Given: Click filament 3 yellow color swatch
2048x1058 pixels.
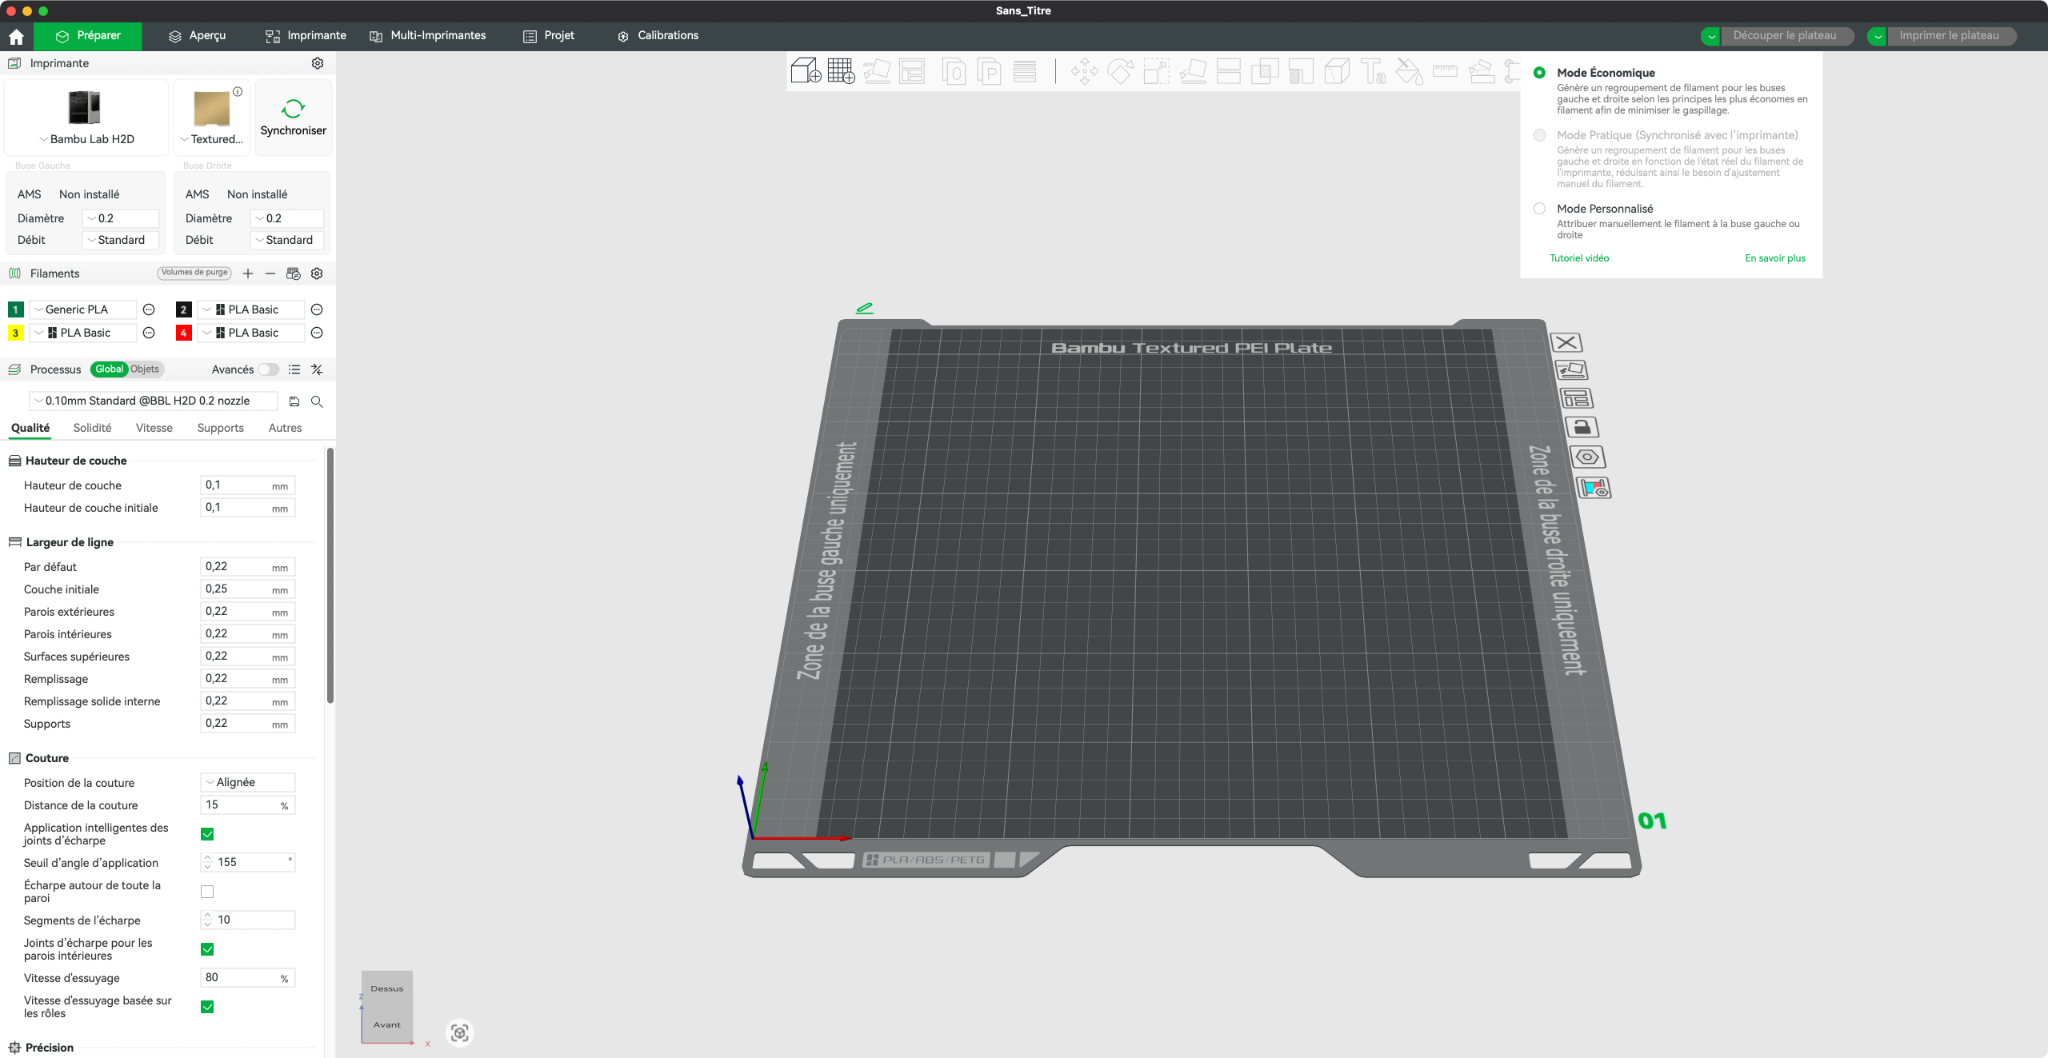Looking at the screenshot, I should pyautogui.click(x=16, y=333).
